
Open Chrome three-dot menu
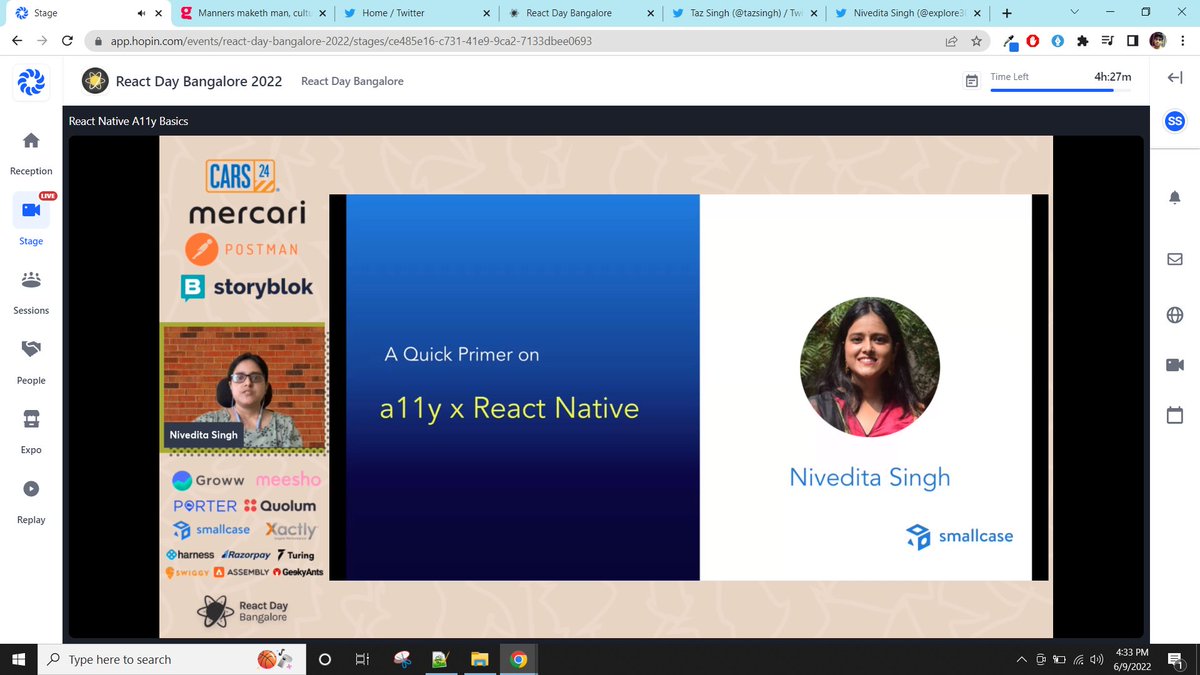click(x=1183, y=41)
